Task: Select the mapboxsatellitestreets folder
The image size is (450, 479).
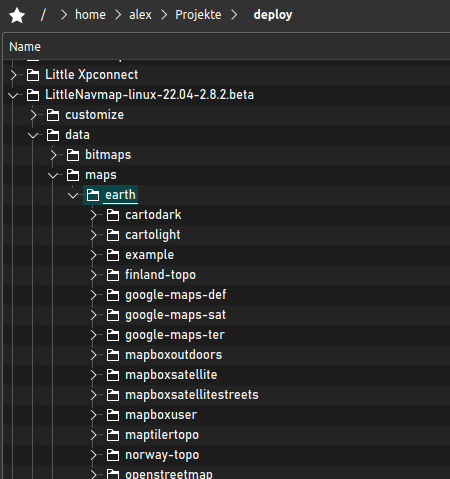Action: pos(192,395)
